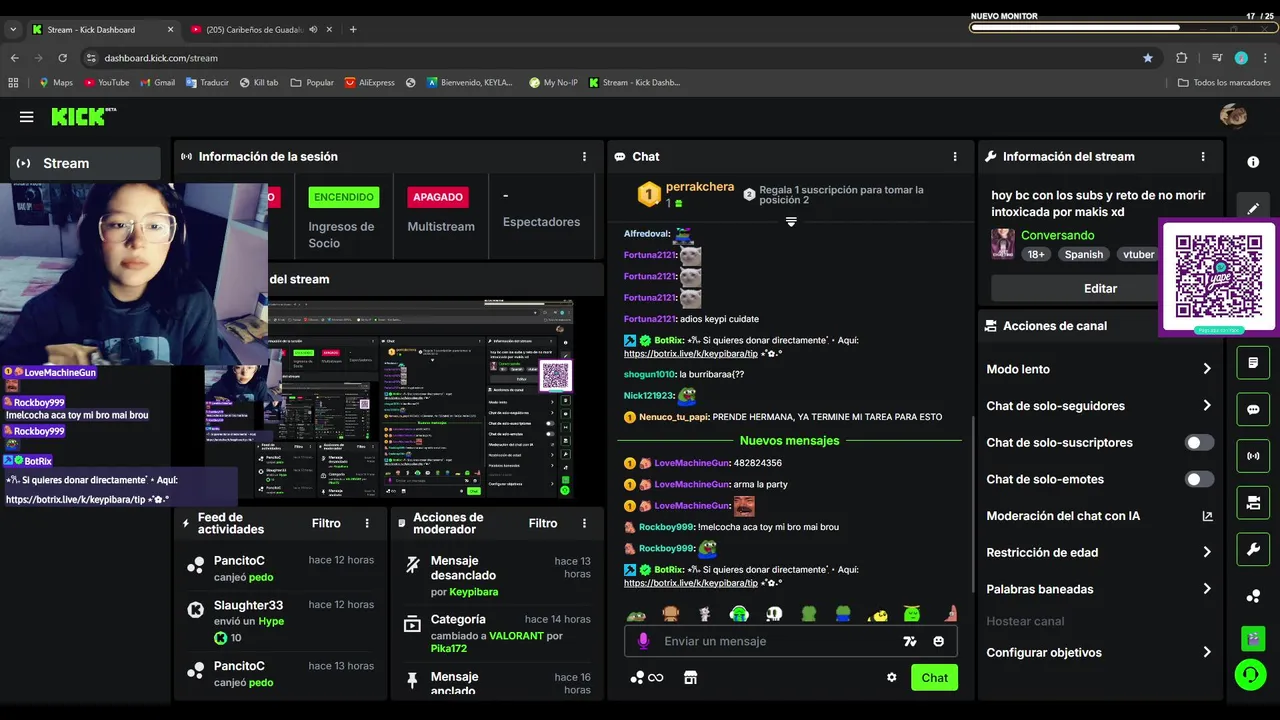The width and height of the screenshot is (1280, 720).
Task: Open Filtro in Feed de actividades
Action: [326, 523]
